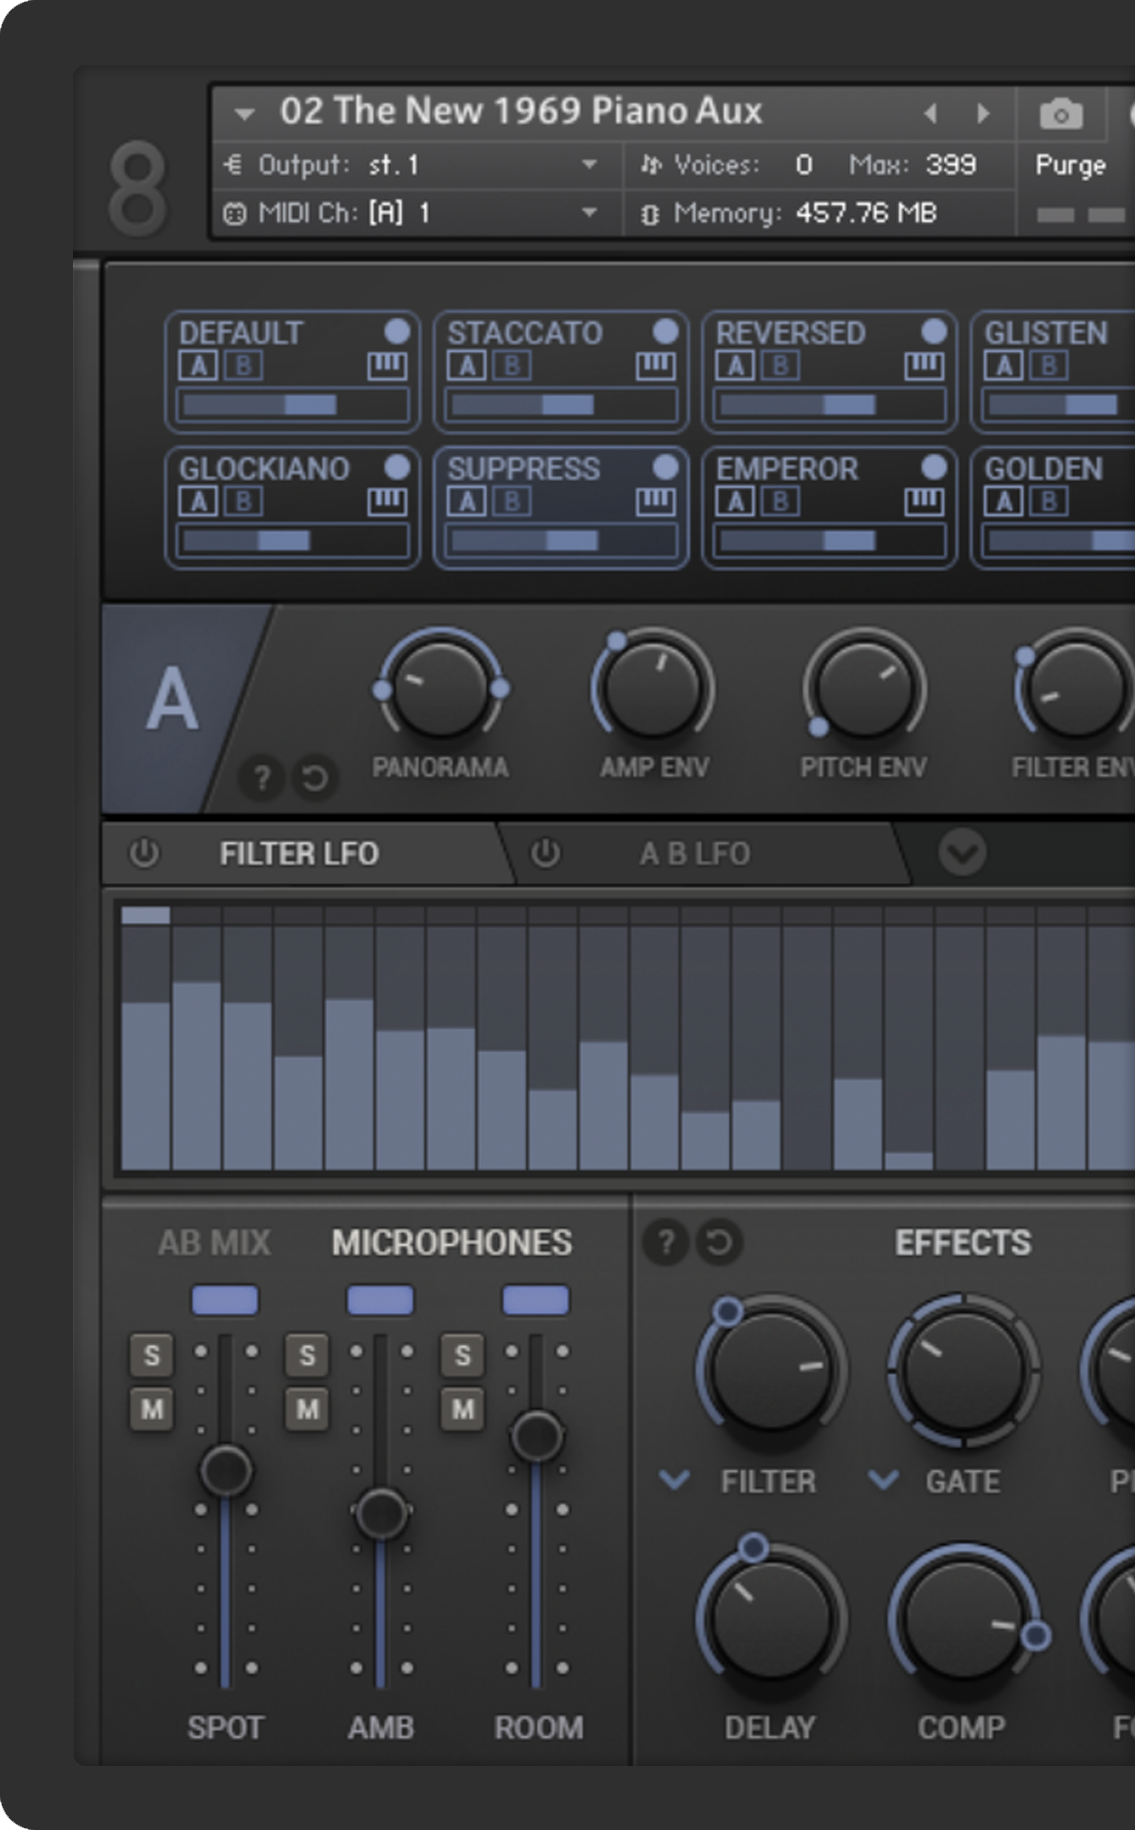The width and height of the screenshot is (1135, 1830).
Task: Click the MIDI channel icon
Action: (234, 213)
